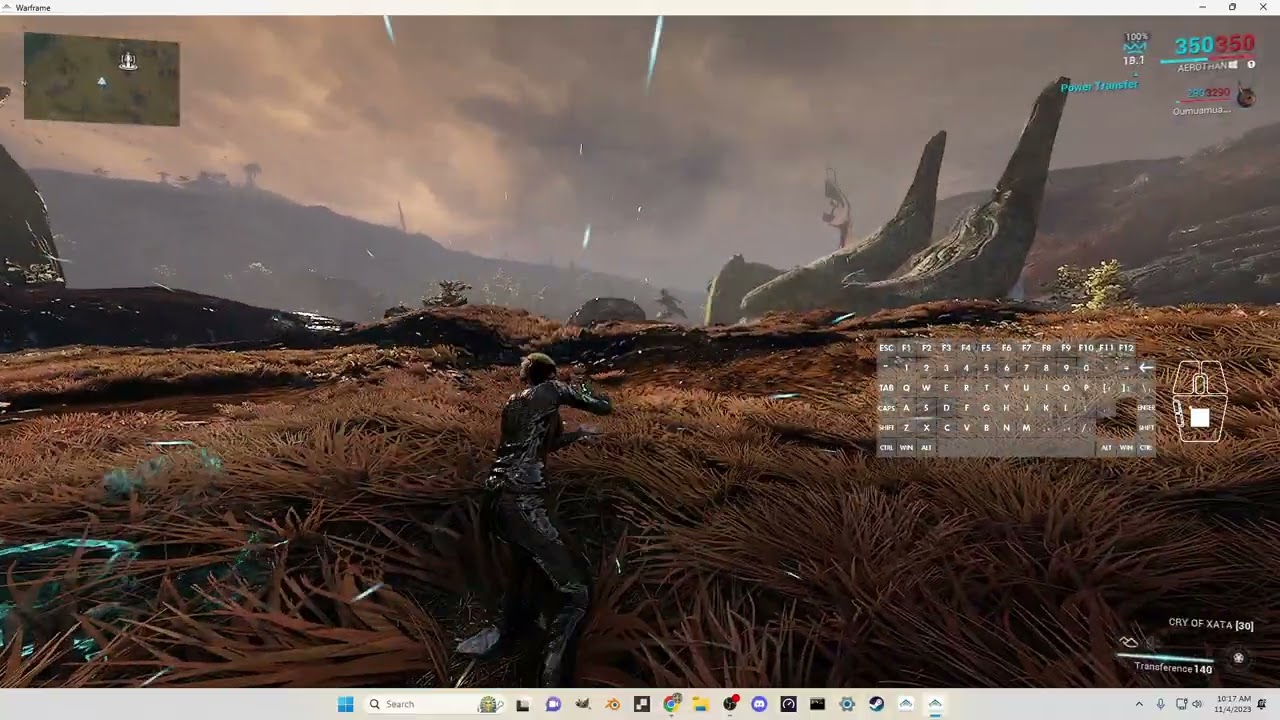Click the ability star icon under ammo count

tap(1239, 658)
